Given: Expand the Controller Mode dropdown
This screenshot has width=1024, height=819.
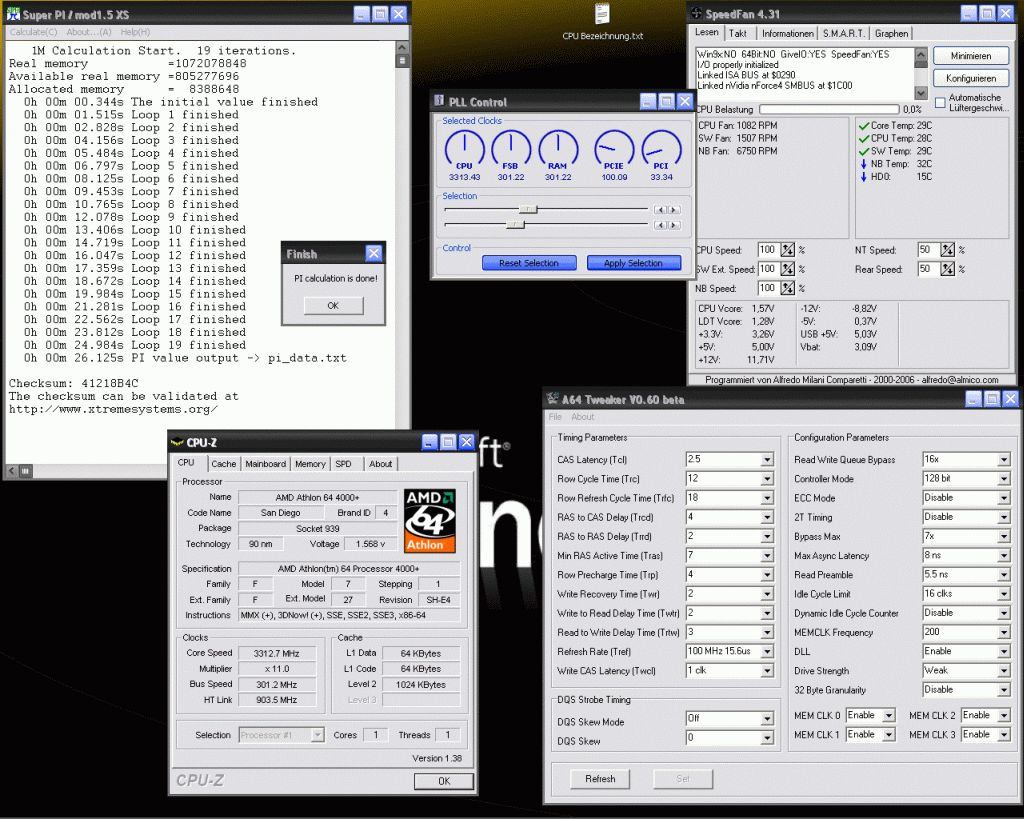Looking at the screenshot, I should click(1004, 479).
